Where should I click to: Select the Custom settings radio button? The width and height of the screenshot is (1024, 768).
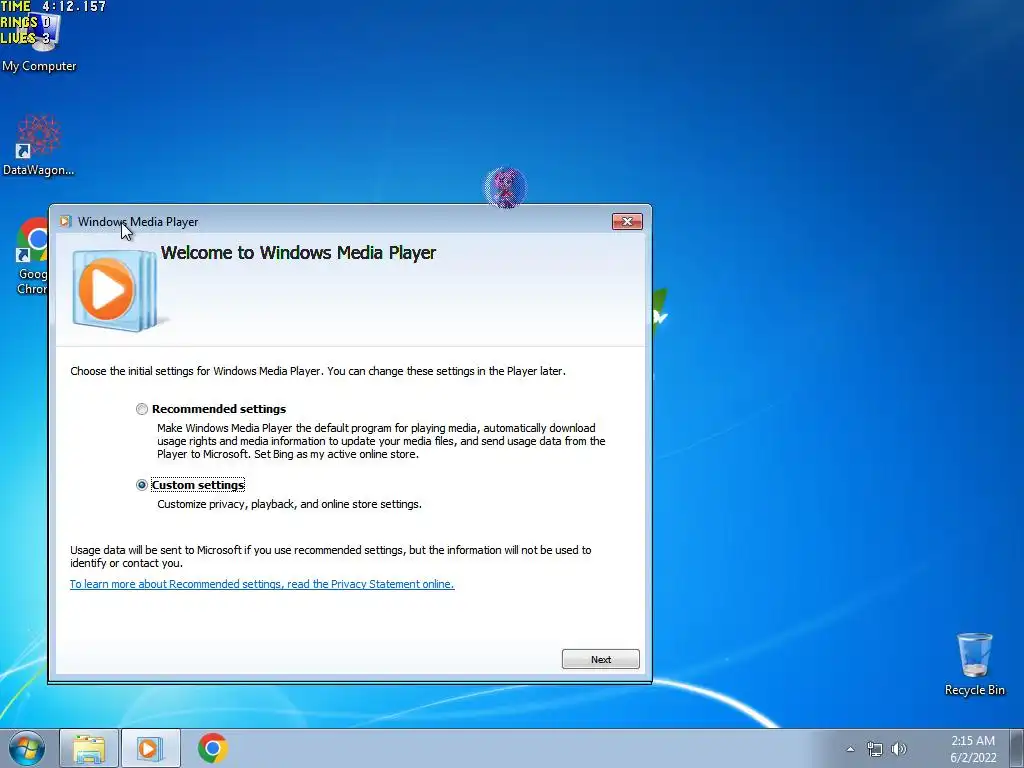(x=142, y=485)
